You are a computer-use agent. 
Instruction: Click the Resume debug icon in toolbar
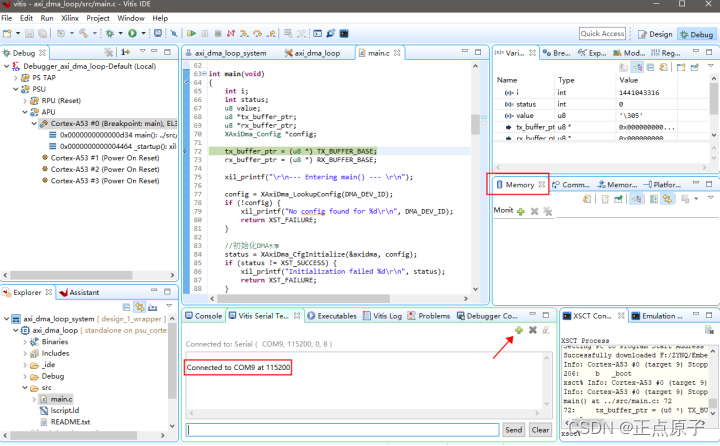click(x=191, y=34)
